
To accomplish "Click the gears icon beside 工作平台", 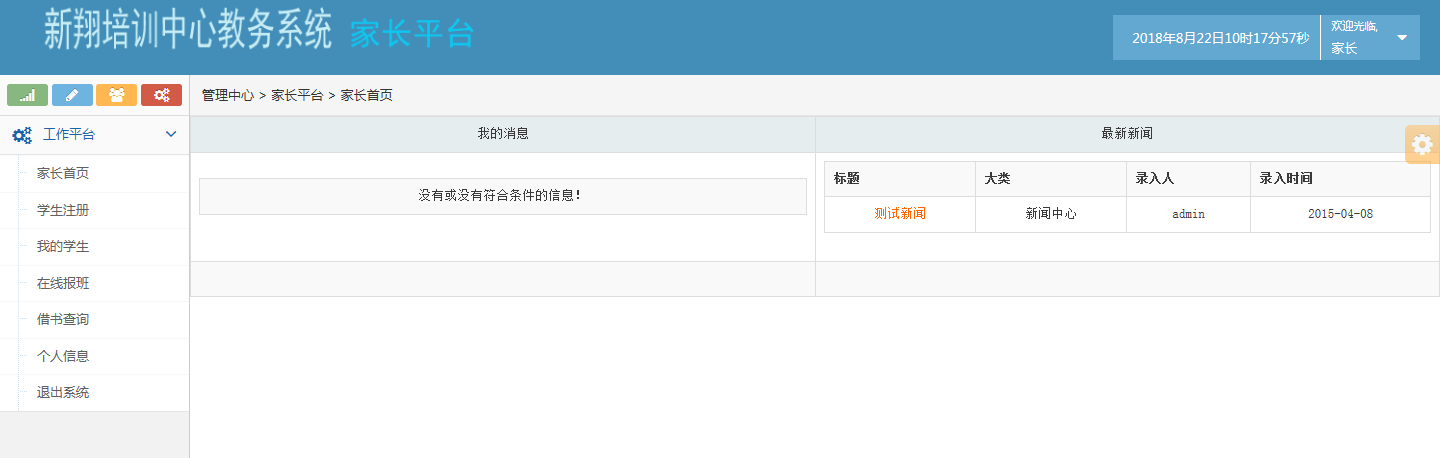I will pyautogui.click(x=21, y=135).
